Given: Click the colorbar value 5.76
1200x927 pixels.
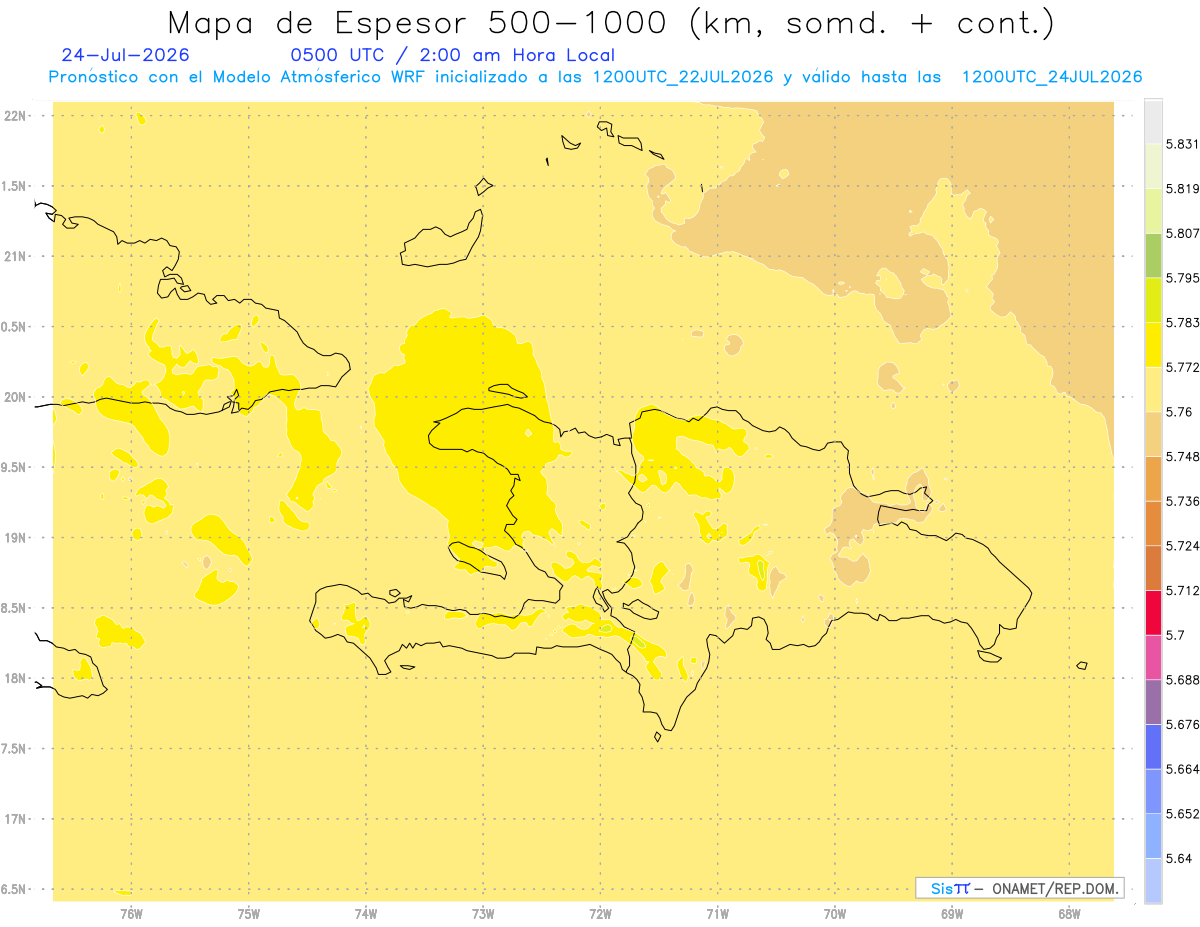Looking at the screenshot, I should pos(1179,412).
